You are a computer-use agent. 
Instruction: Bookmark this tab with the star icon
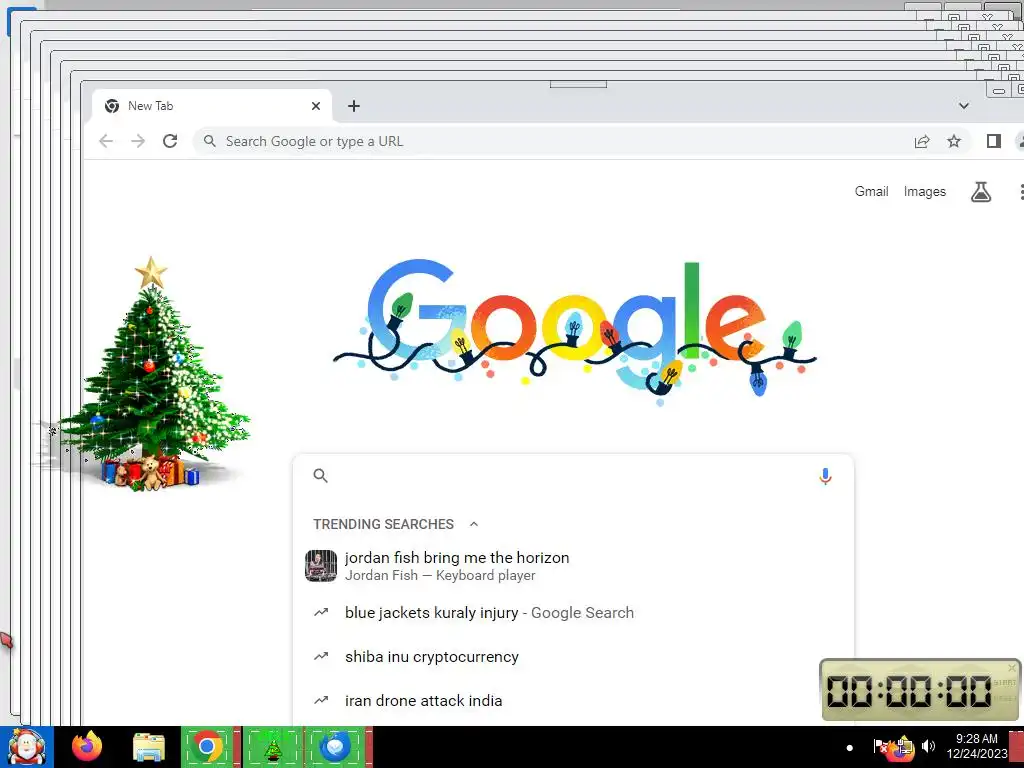(x=954, y=141)
